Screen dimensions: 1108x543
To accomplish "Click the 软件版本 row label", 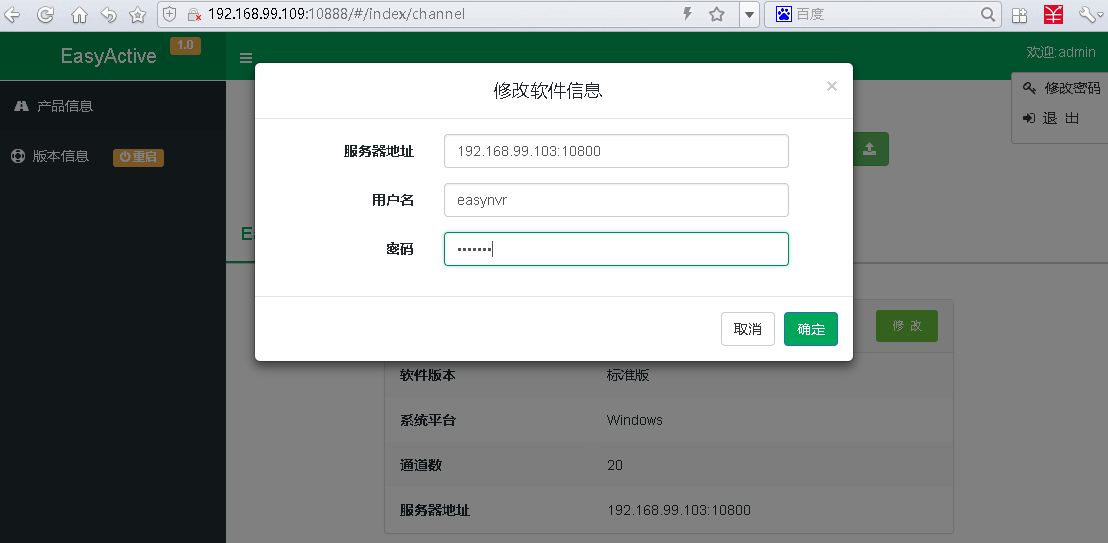I will pos(428,375).
